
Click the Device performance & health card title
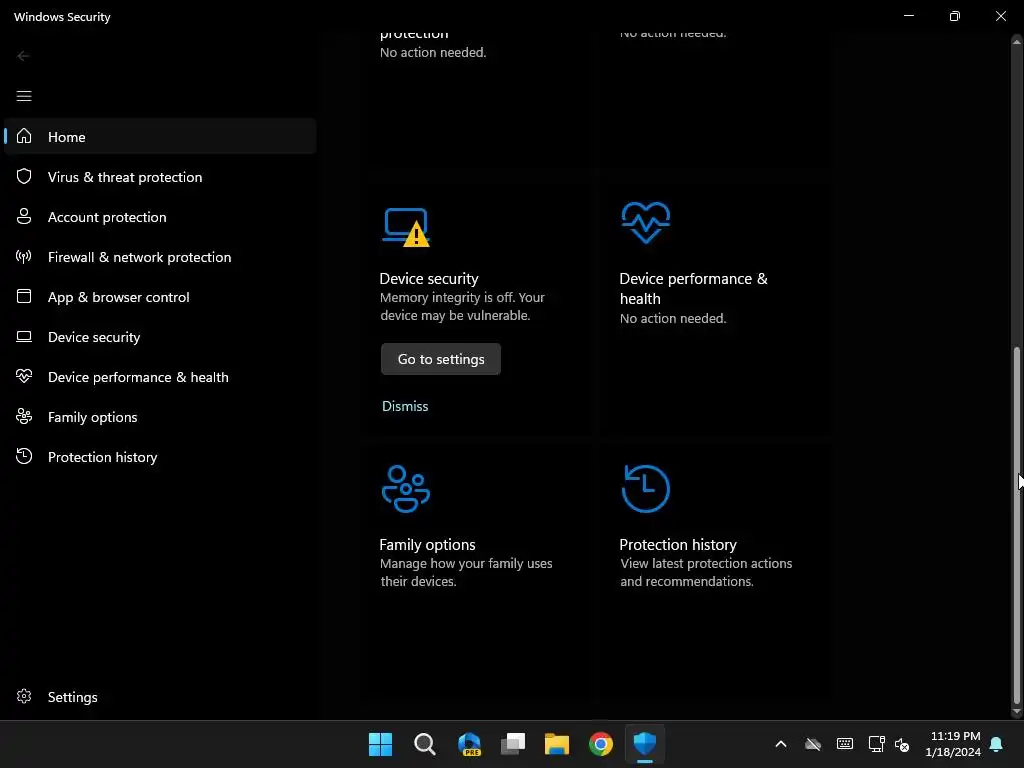(x=694, y=288)
